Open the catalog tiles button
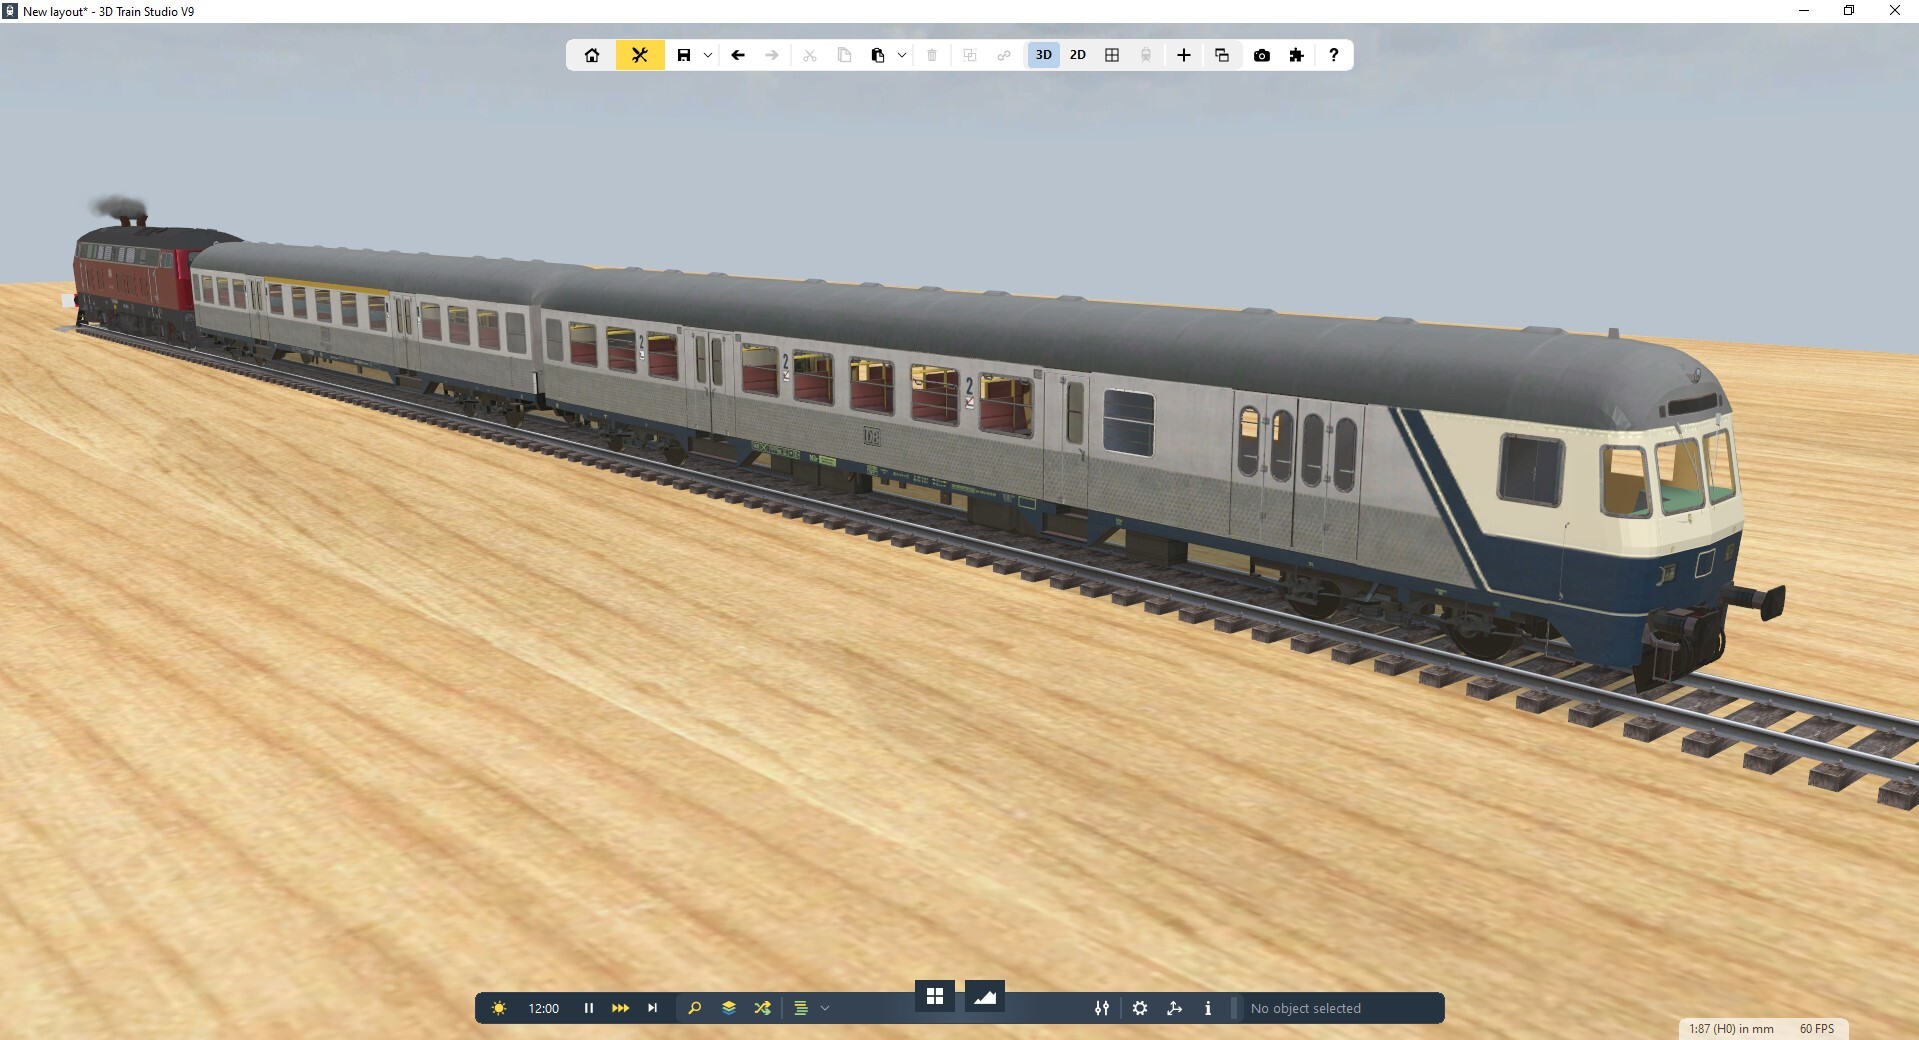Screen dimensions: 1919x1040 [x=935, y=996]
